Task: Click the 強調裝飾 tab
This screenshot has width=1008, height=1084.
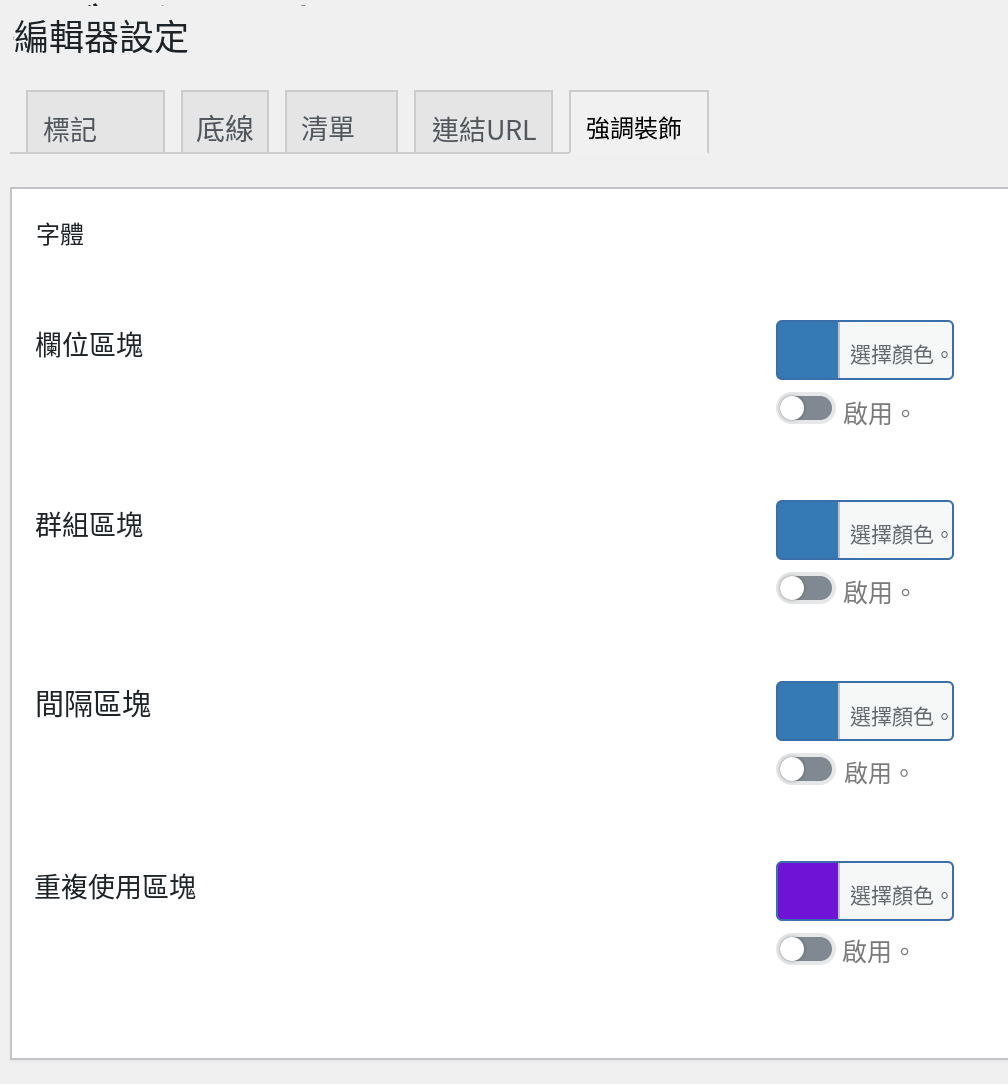Action: [639, 122]
